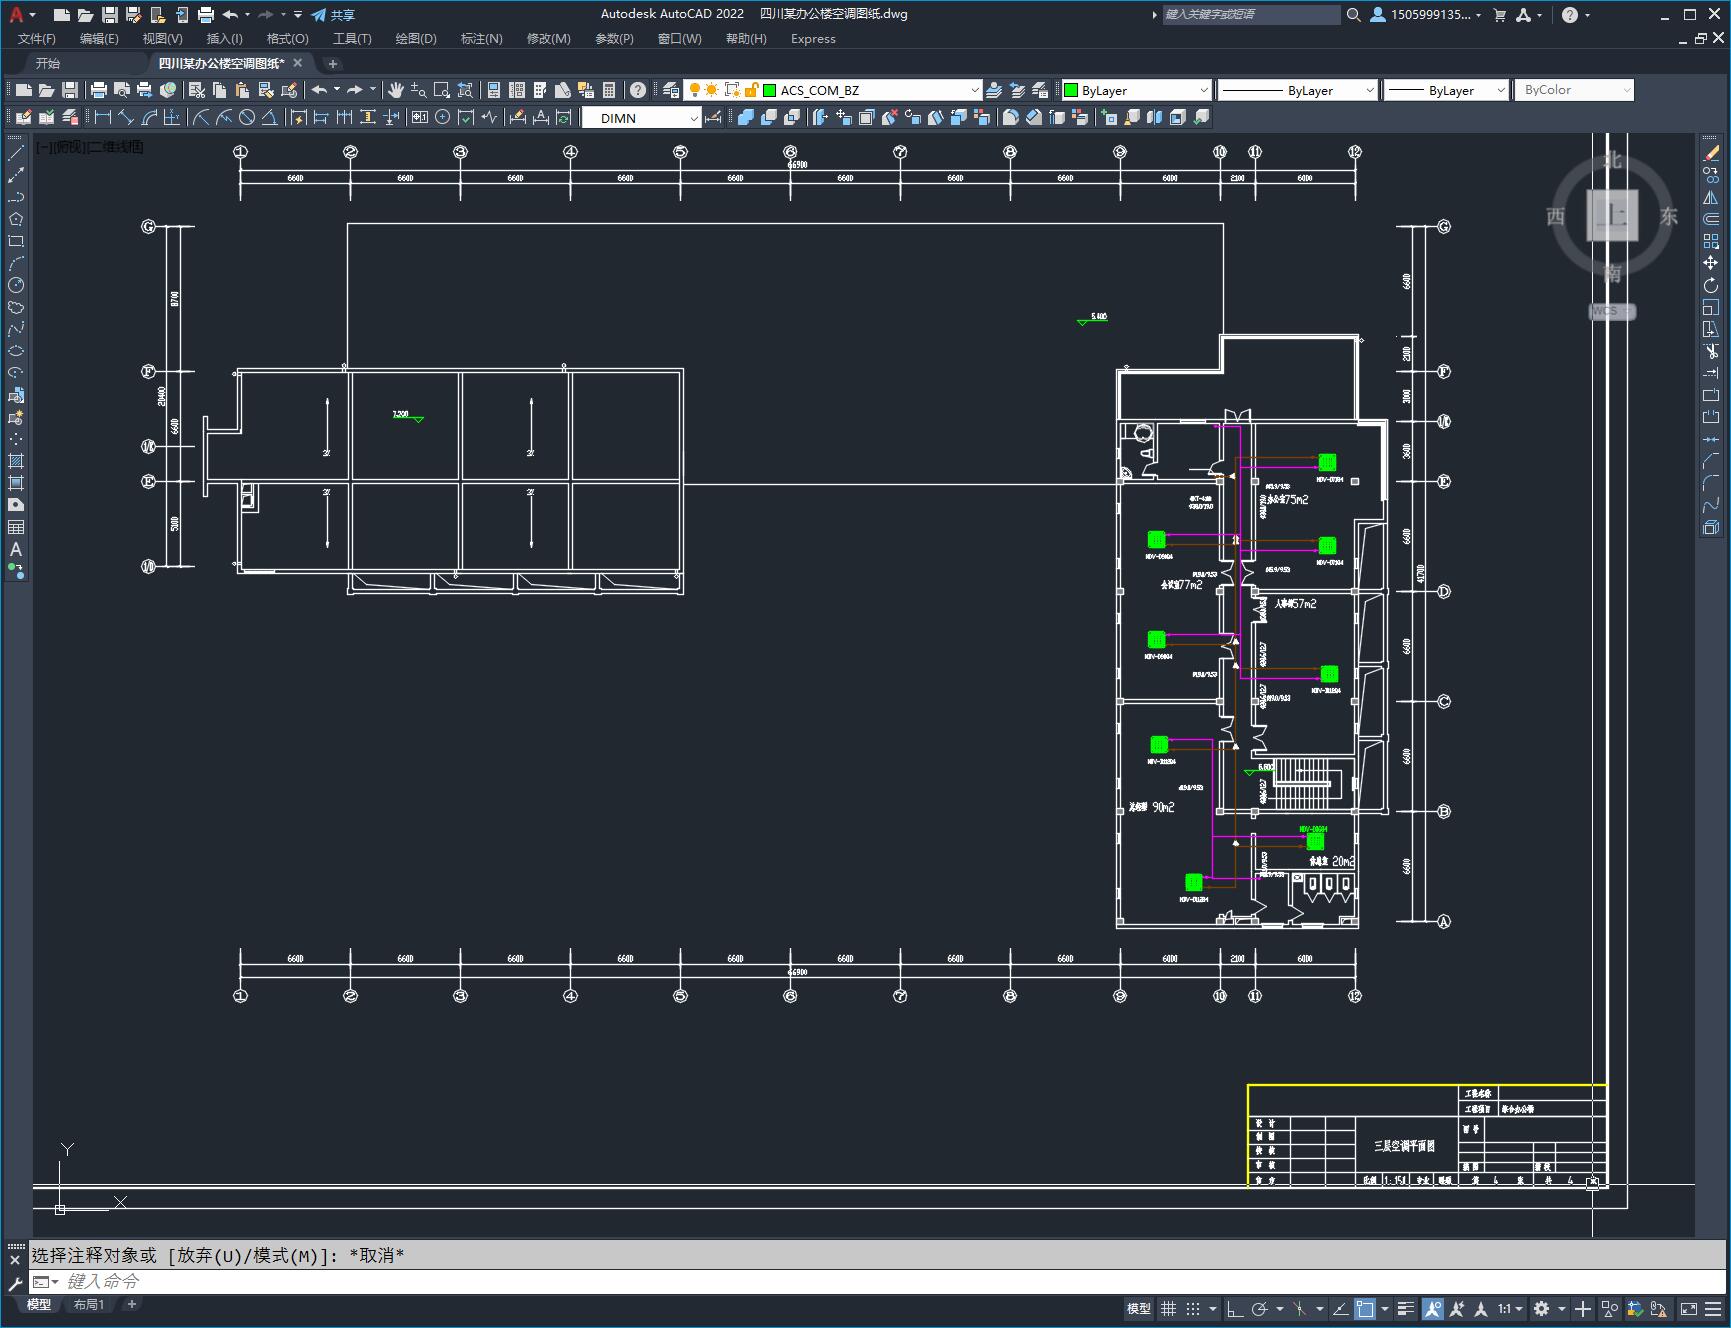Viewport: 1731px width, 1328px height.
Task: Toggle grid display in status bar
Action: [1168, 1308]
